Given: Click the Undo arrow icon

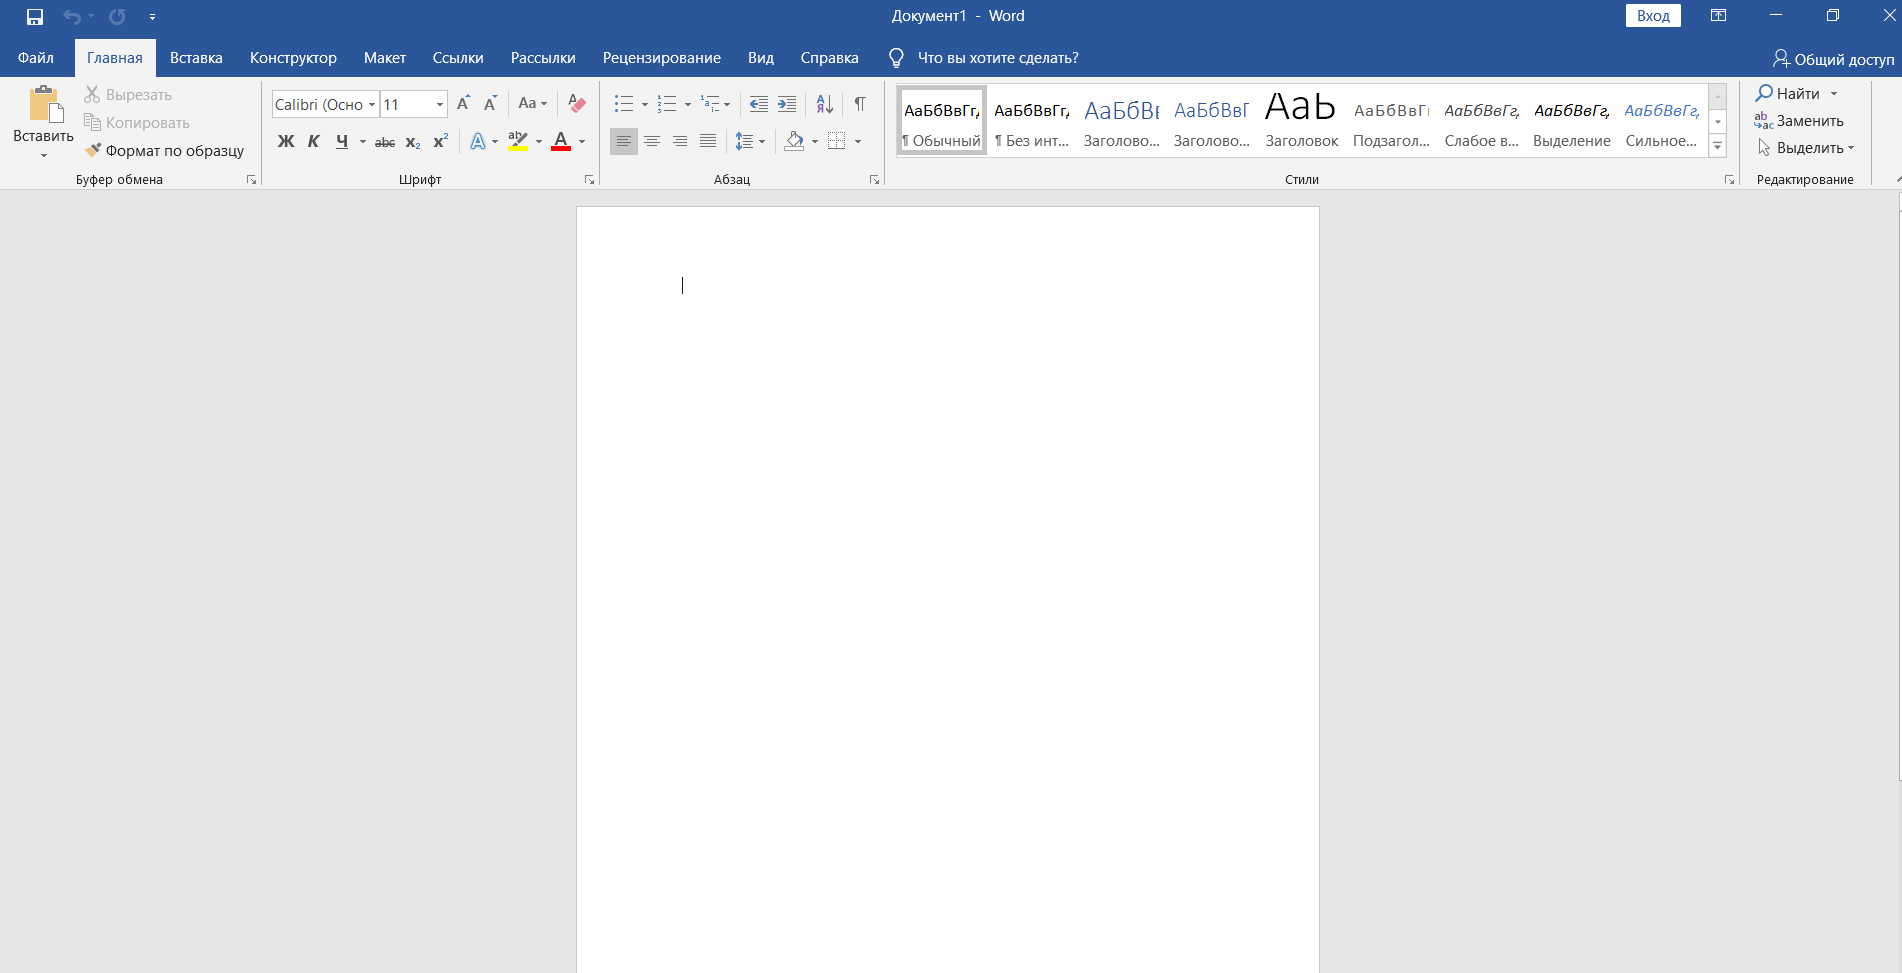Looking at the screenshot, I should pos(72,16).
